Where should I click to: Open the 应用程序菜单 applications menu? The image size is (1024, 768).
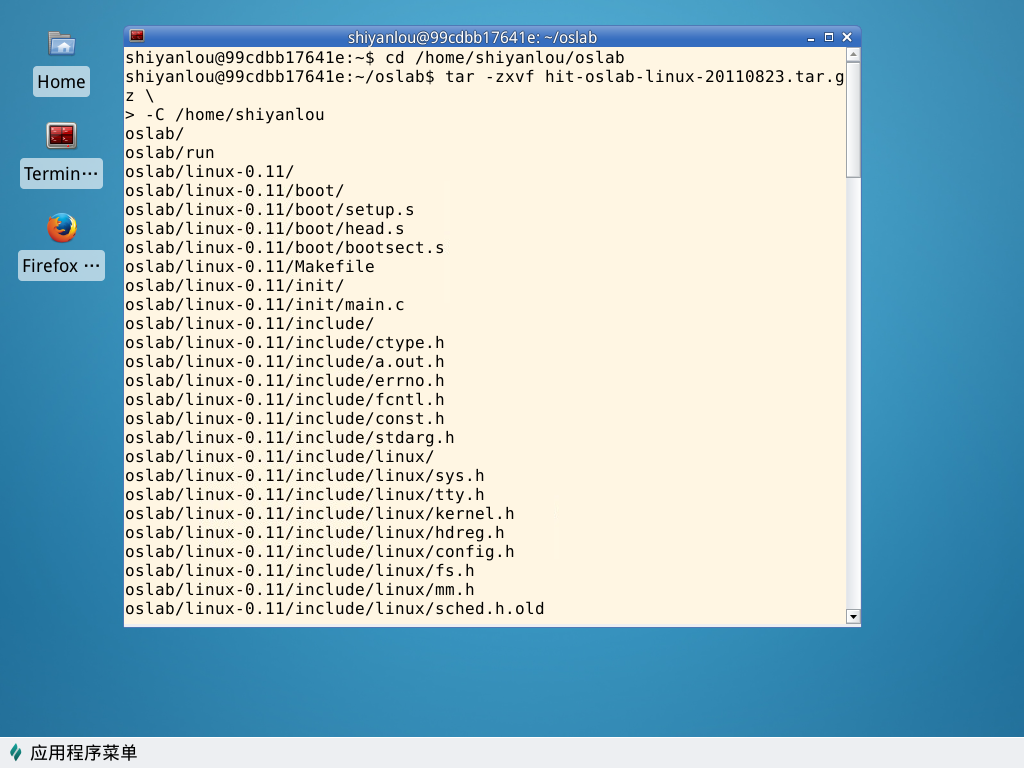[83, 753]
